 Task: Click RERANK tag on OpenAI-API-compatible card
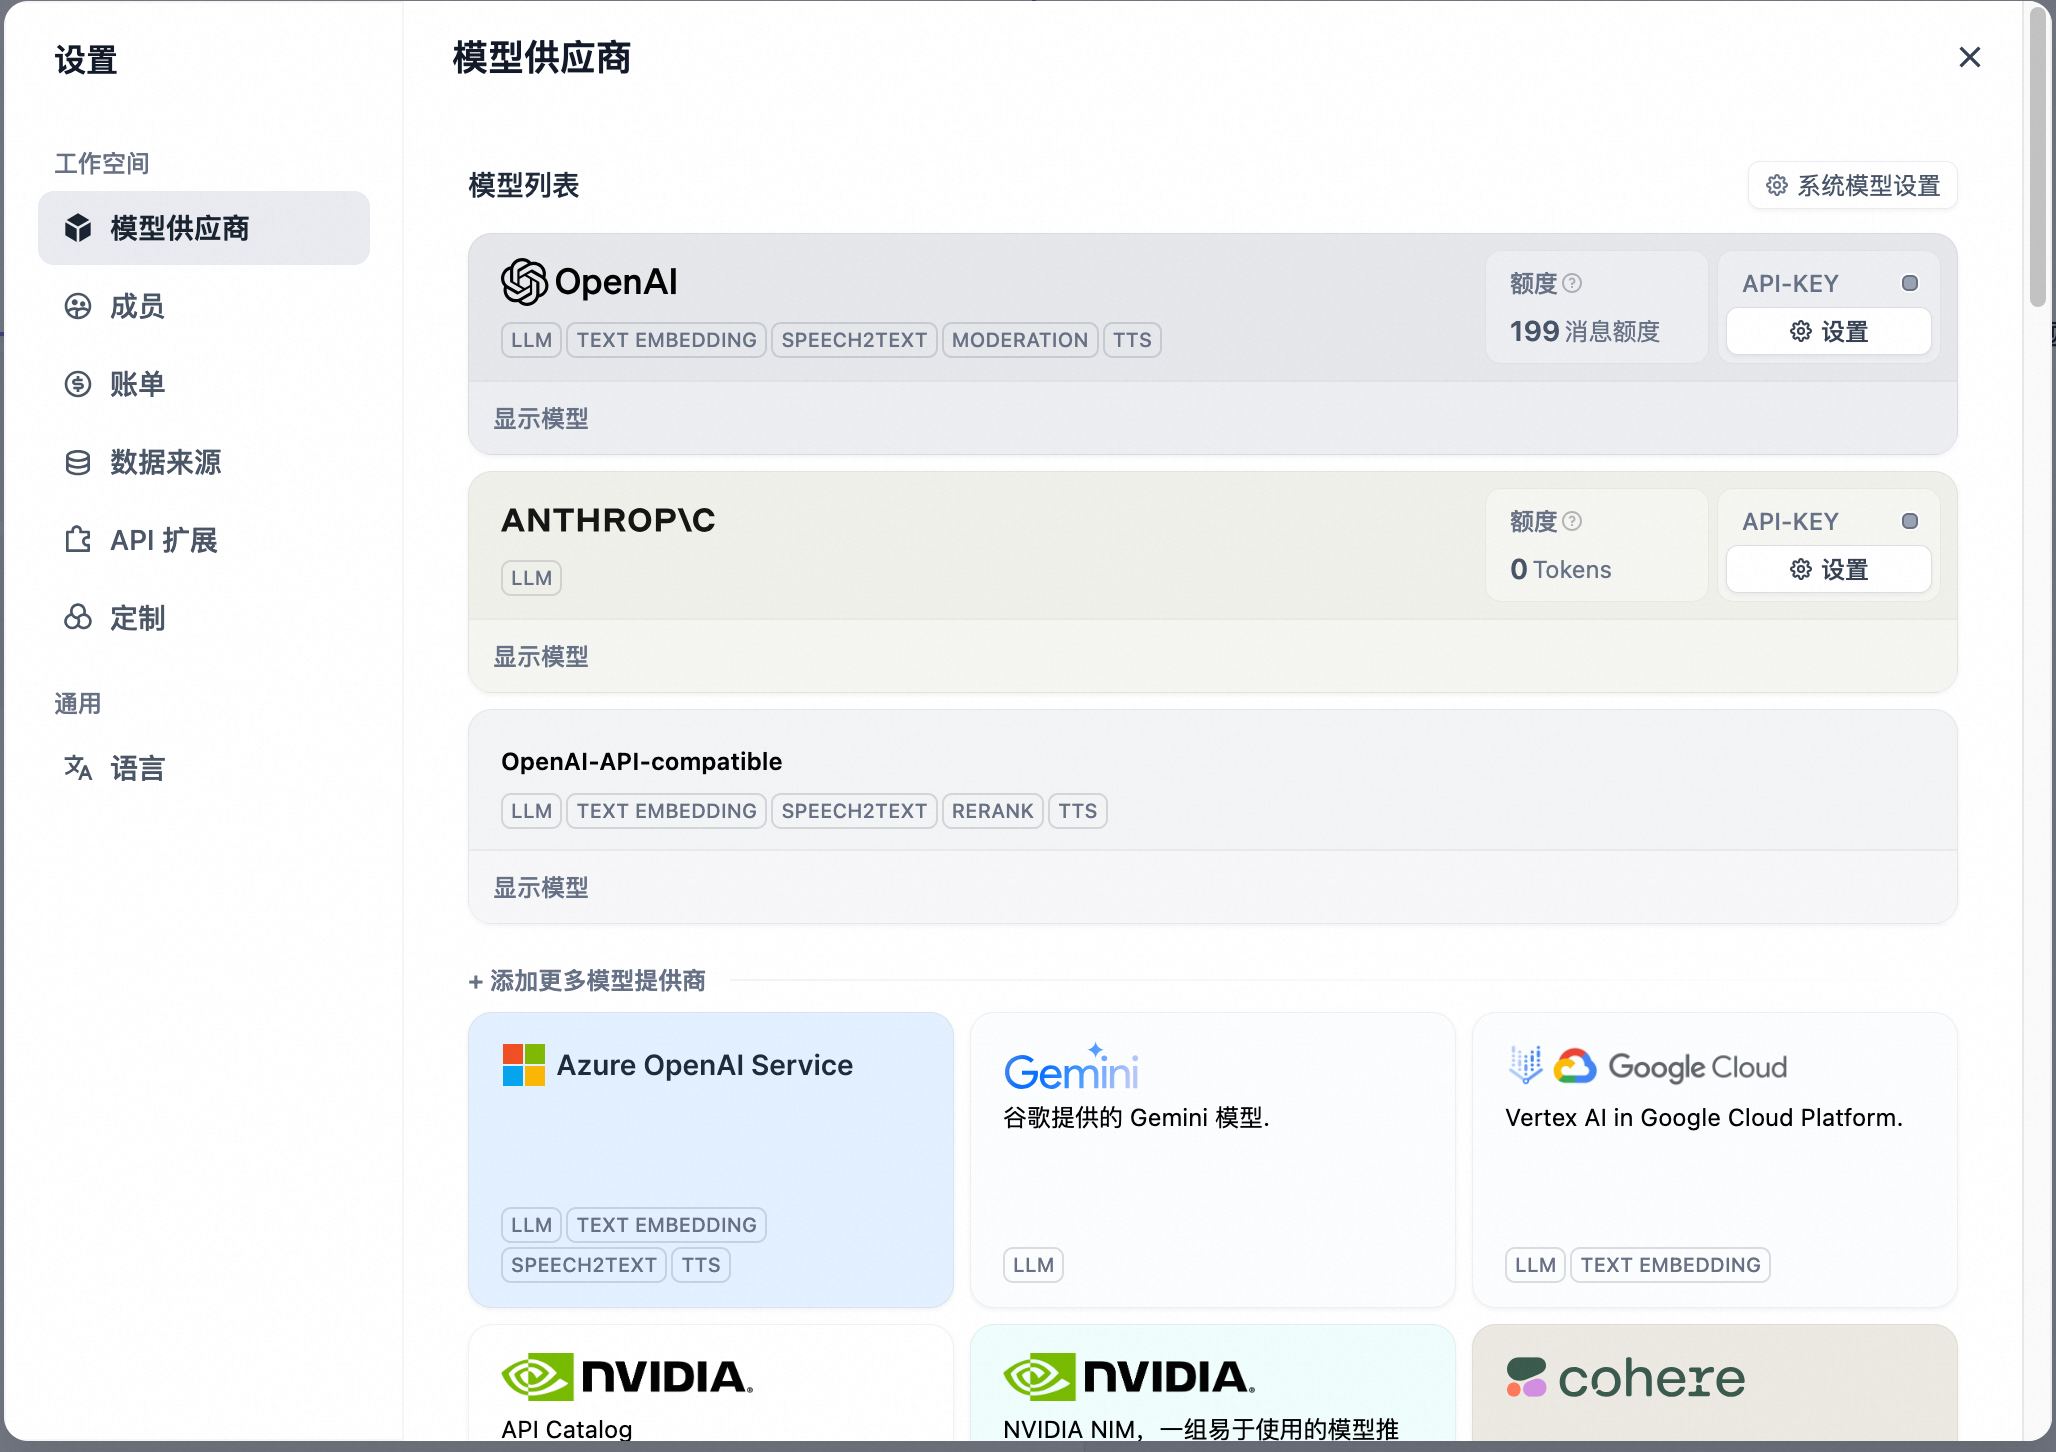point(993,811)
